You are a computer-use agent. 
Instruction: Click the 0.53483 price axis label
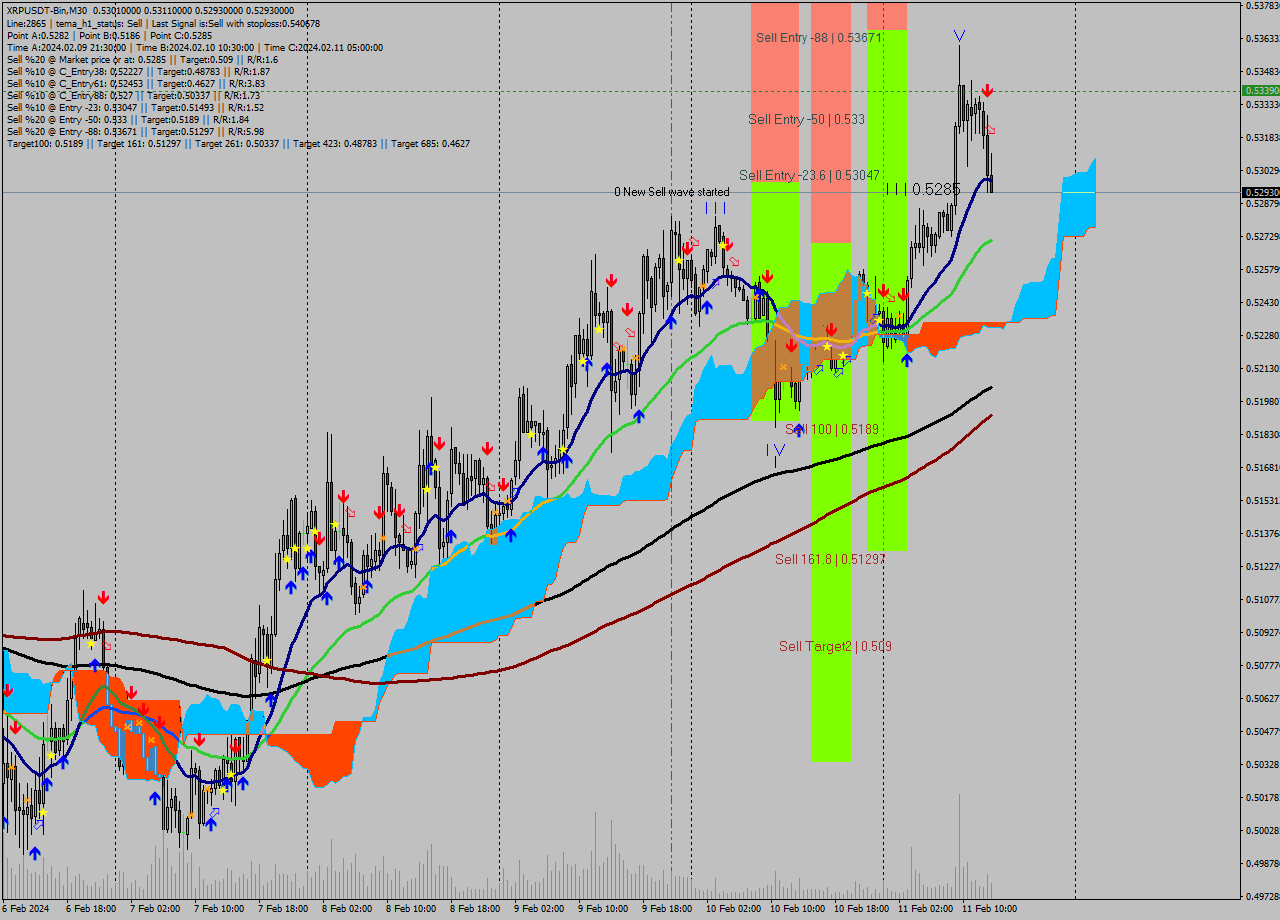[1262, 72]
